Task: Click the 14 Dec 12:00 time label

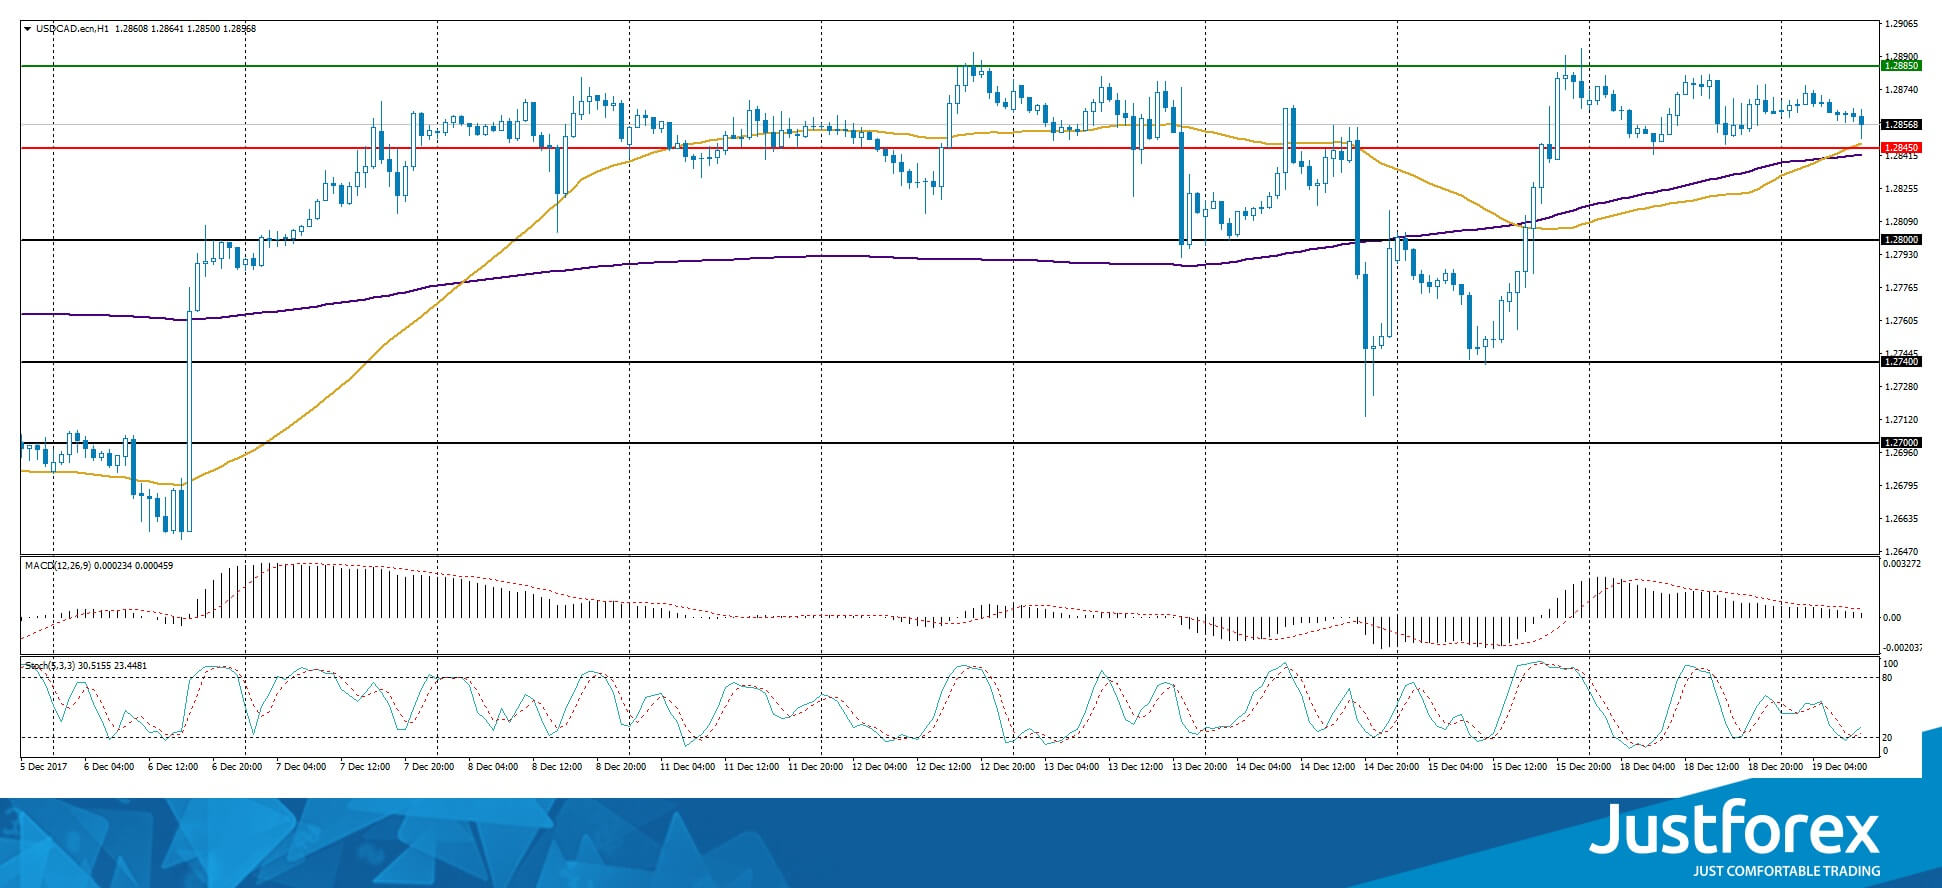Action: tap(1327, 767)
